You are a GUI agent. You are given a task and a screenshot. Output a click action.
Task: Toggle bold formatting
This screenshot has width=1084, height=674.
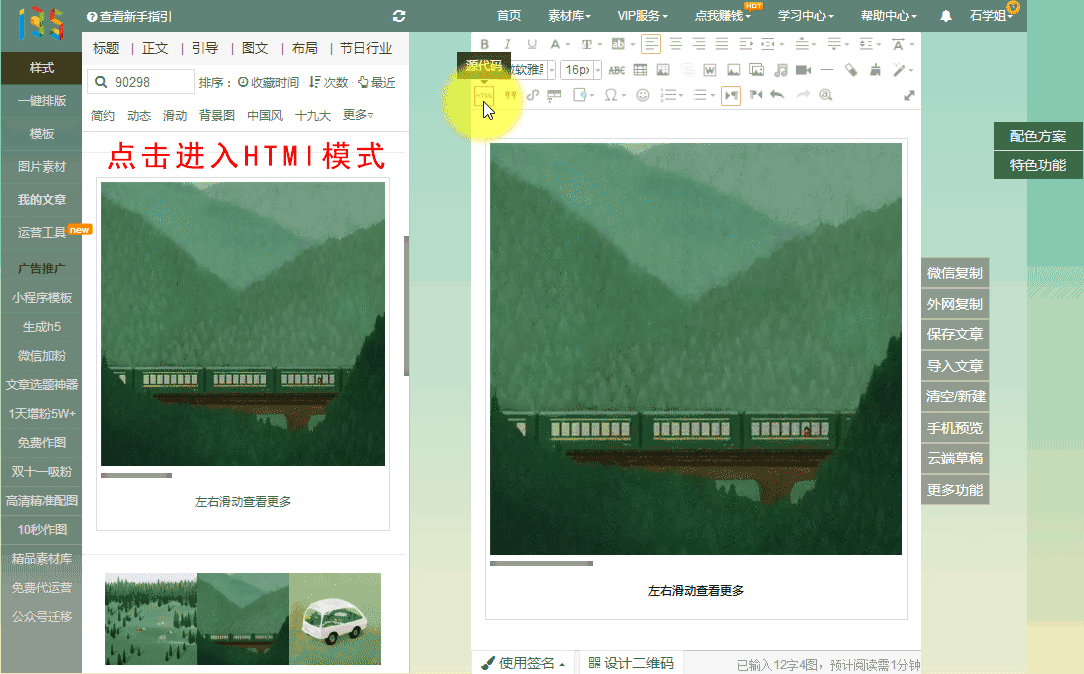485,44
